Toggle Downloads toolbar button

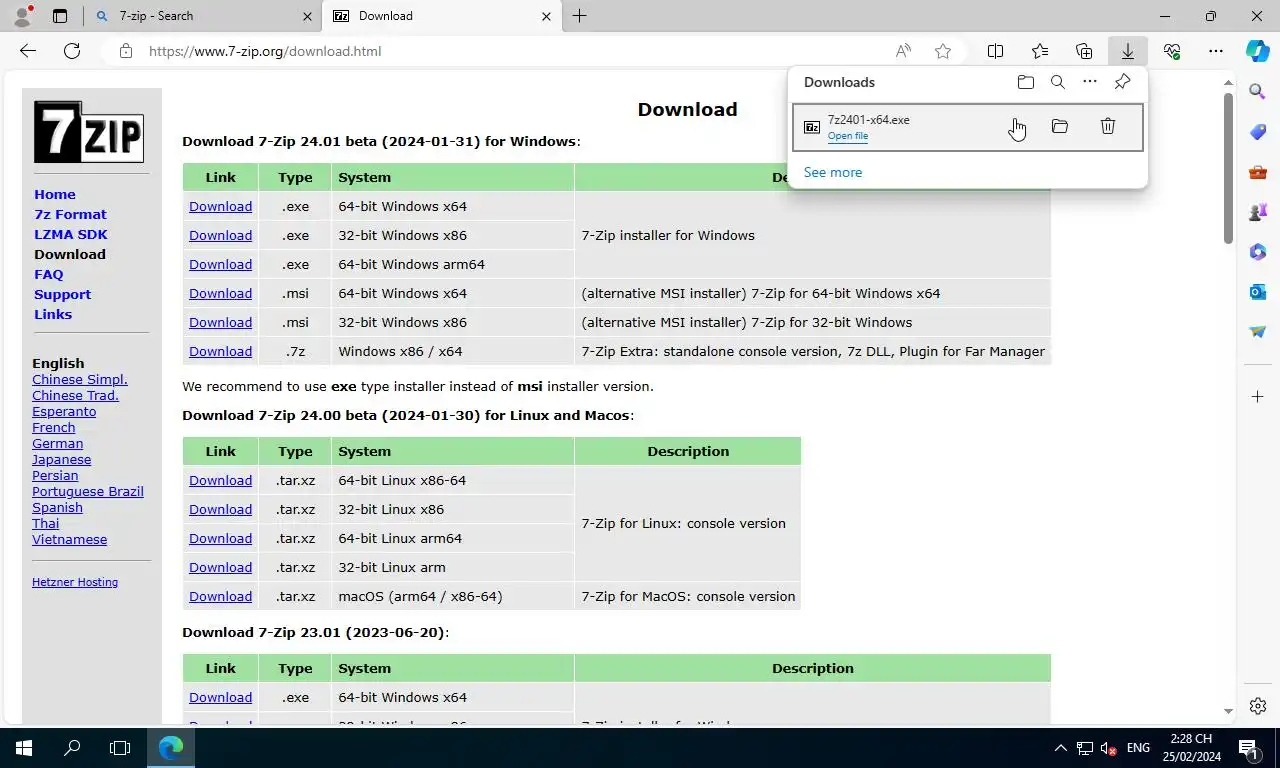(x=1128, y=51)
